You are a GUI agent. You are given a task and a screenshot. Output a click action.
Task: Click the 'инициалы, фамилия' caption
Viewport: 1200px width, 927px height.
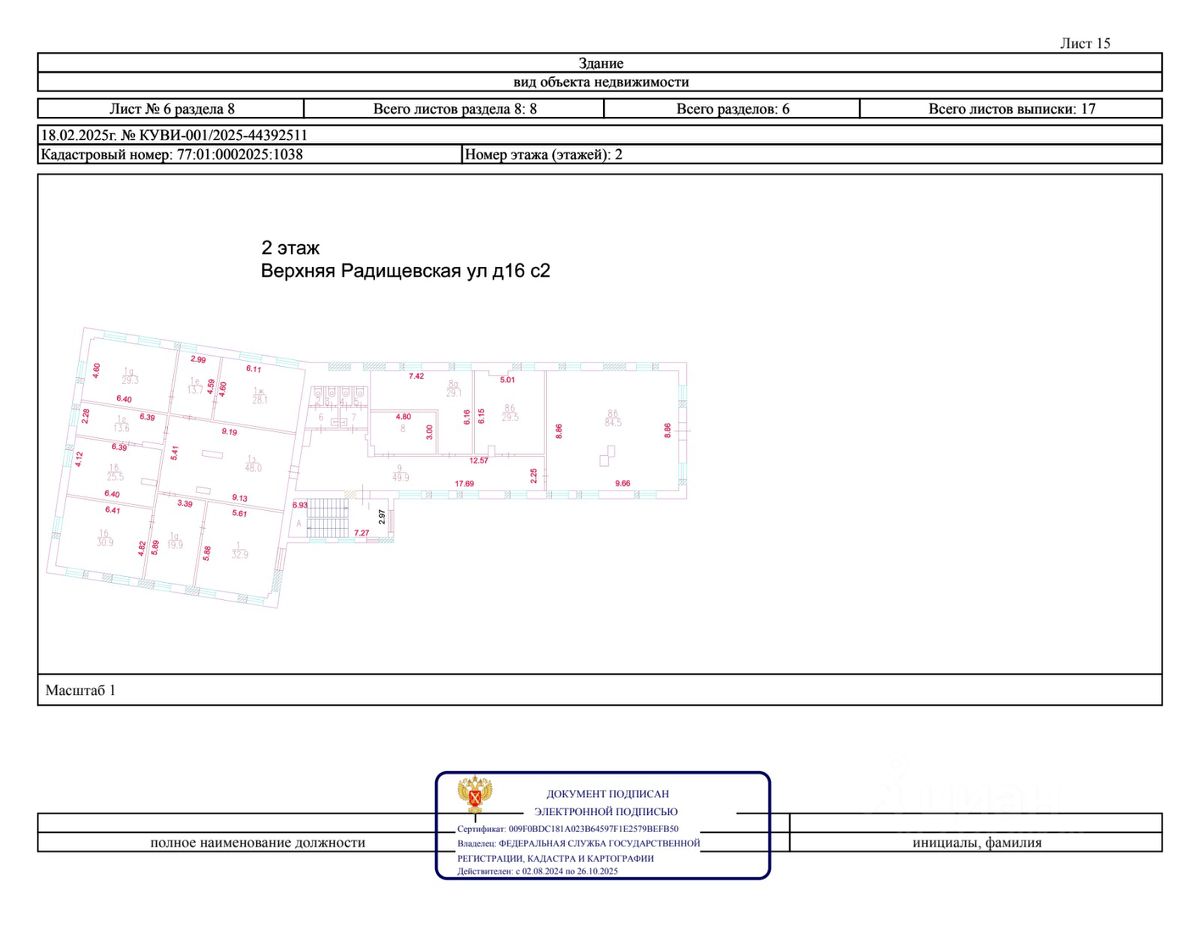tap(977, 843)
